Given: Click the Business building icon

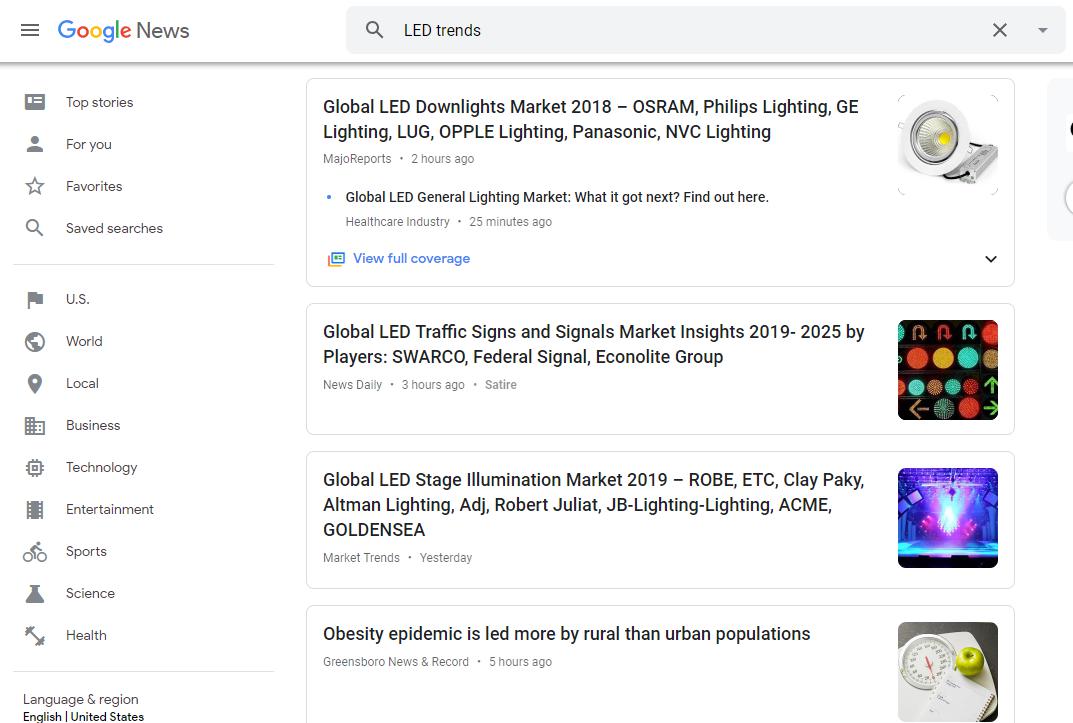Looking at the screenshot, I should click(x=35, y=425).
